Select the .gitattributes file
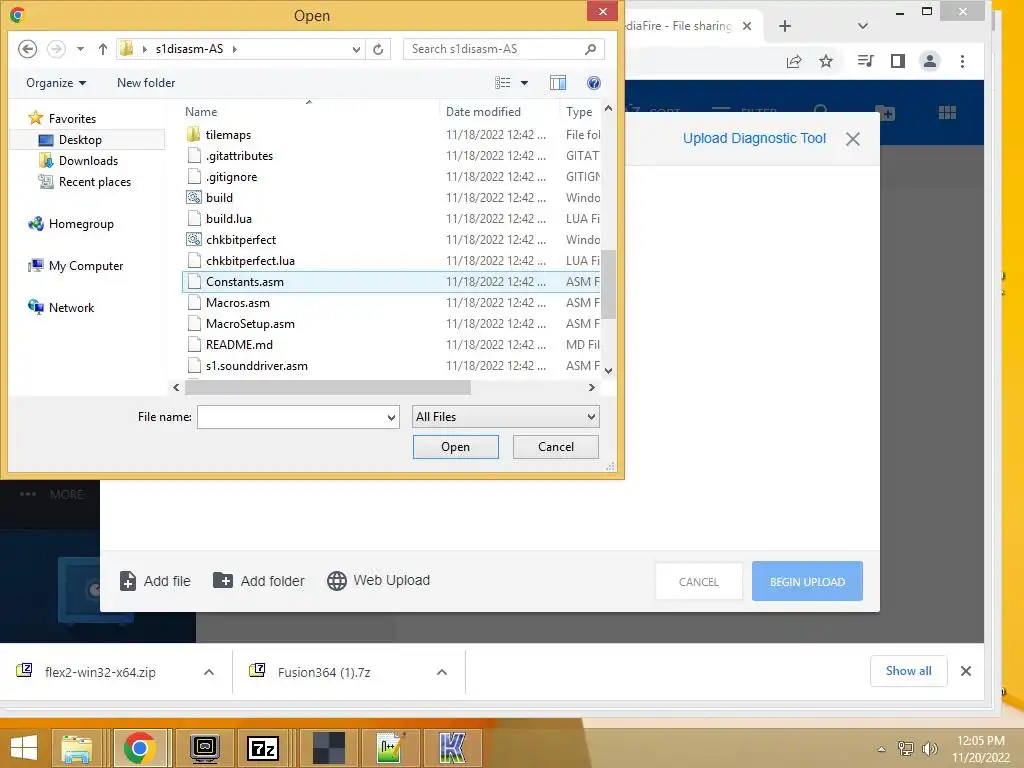 tap(391, 155)
